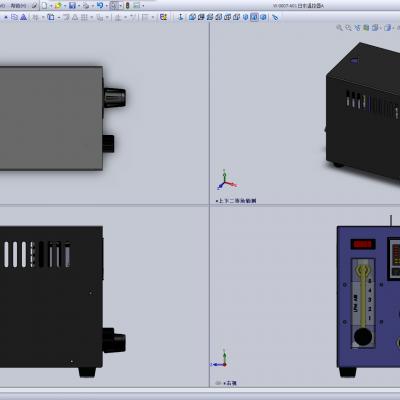Viewport: 400px width, 400px height.
Task: Switch to Top standard view
Action: point(228,17)
